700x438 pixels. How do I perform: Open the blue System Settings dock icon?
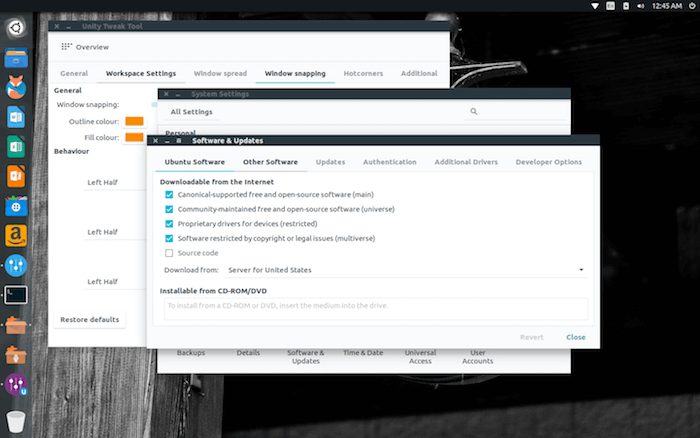click(x=16, y=265)
